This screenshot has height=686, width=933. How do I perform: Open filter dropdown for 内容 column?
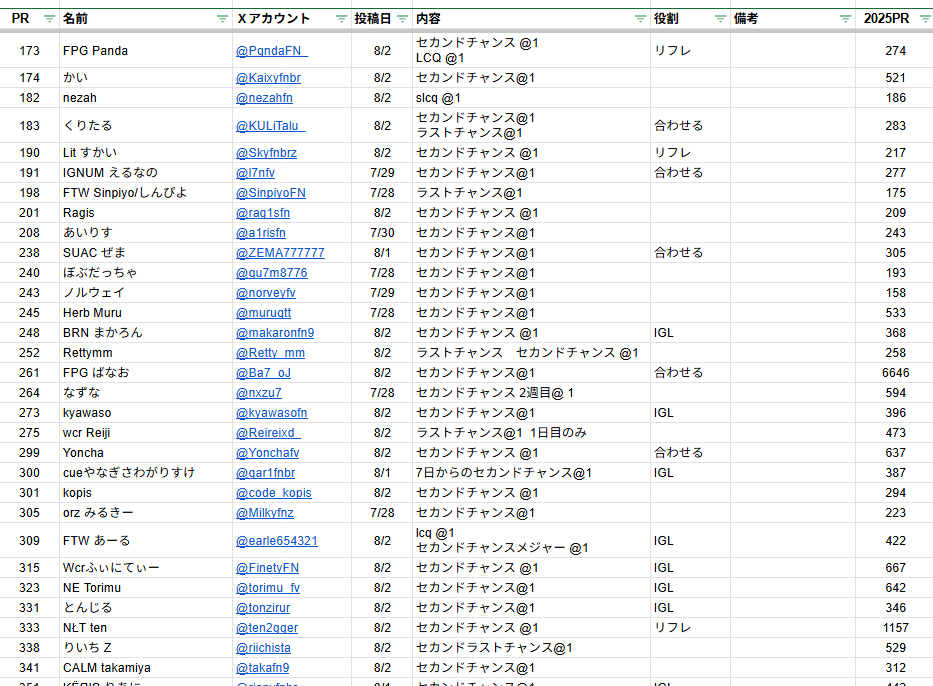pyautogui.click(x=640, y=19)
